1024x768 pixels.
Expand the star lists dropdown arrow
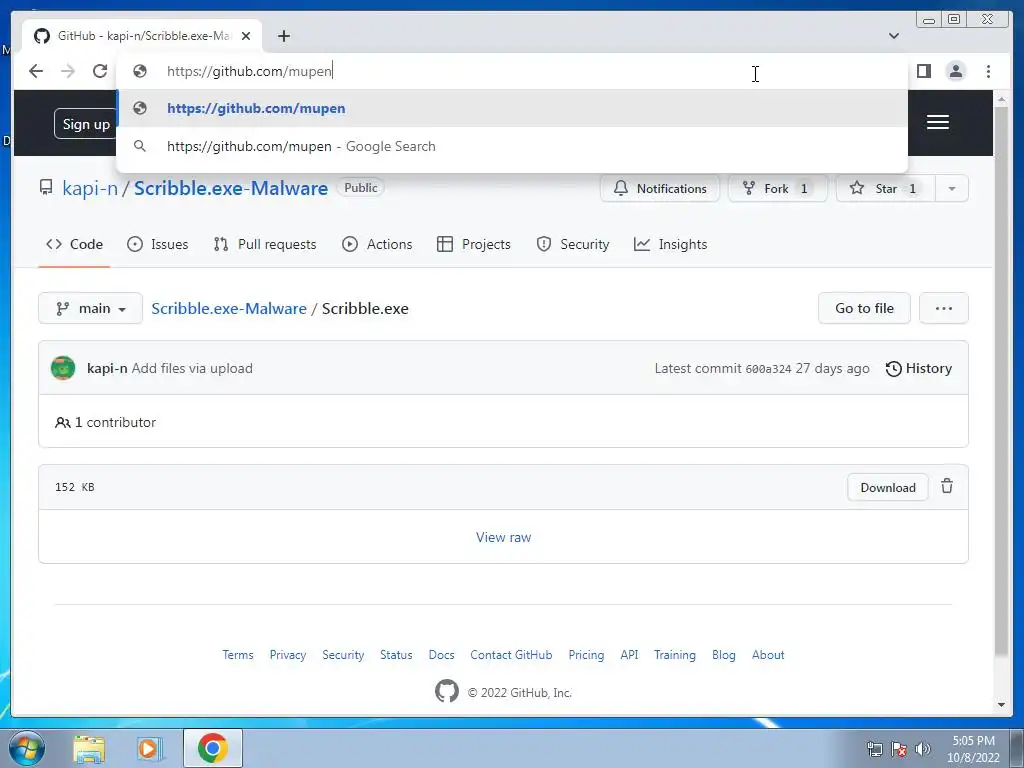point(952,189)
